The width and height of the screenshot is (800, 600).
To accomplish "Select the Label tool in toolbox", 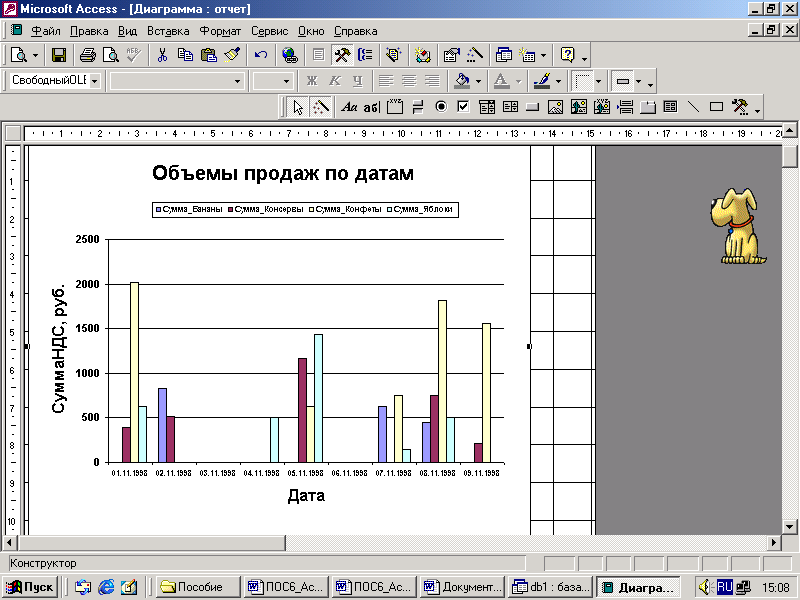I will click(x=349, y=107).
